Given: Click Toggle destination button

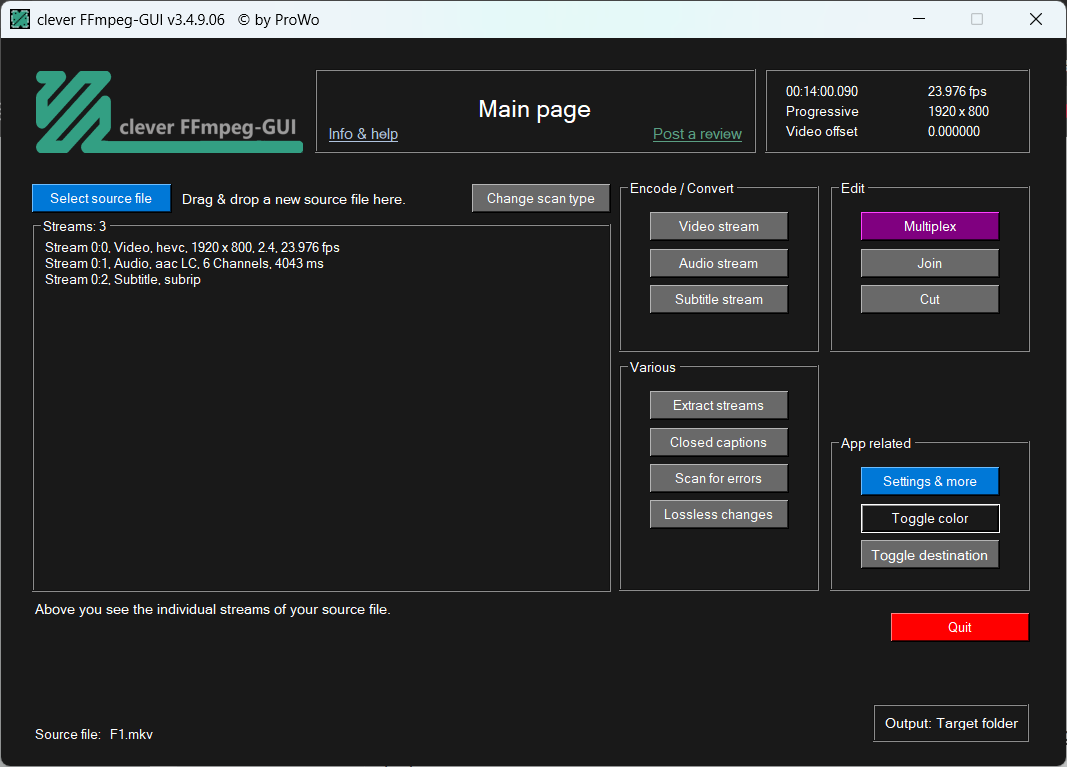Looking at the screenshot, I should coord(930,554).
